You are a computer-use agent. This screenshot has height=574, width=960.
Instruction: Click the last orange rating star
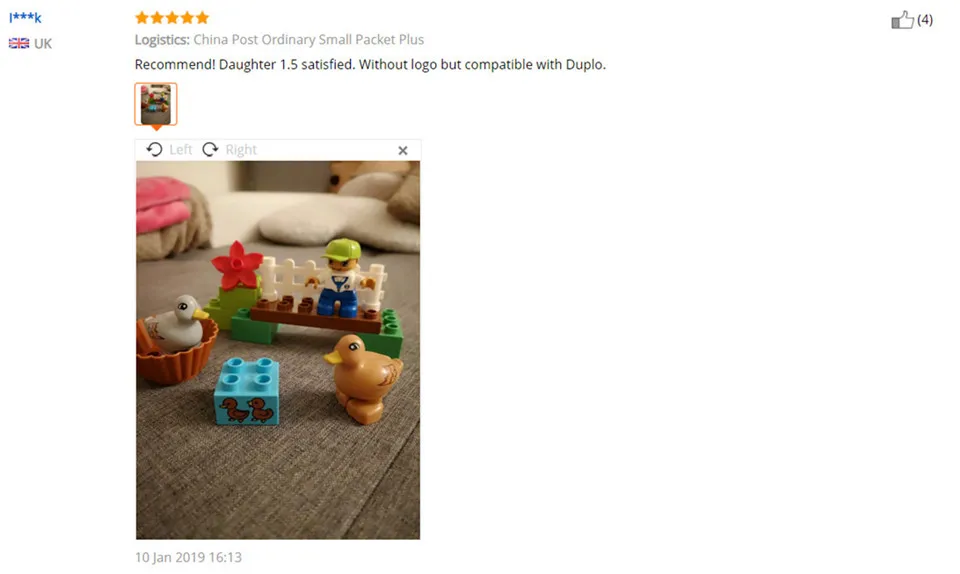coord(203,18)
